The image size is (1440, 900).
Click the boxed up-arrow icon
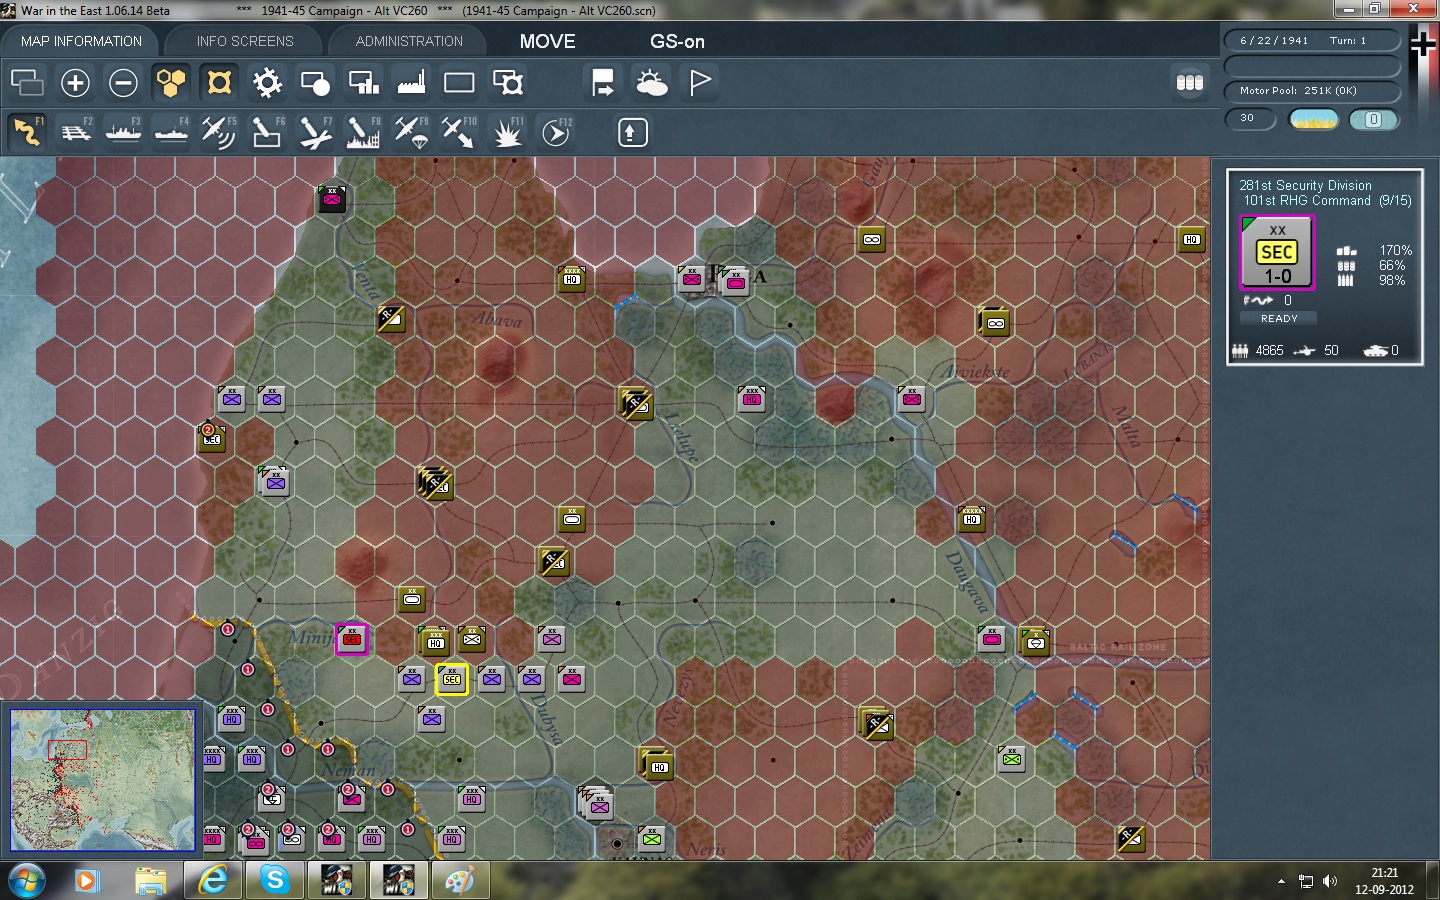click(x=632, y=132)
